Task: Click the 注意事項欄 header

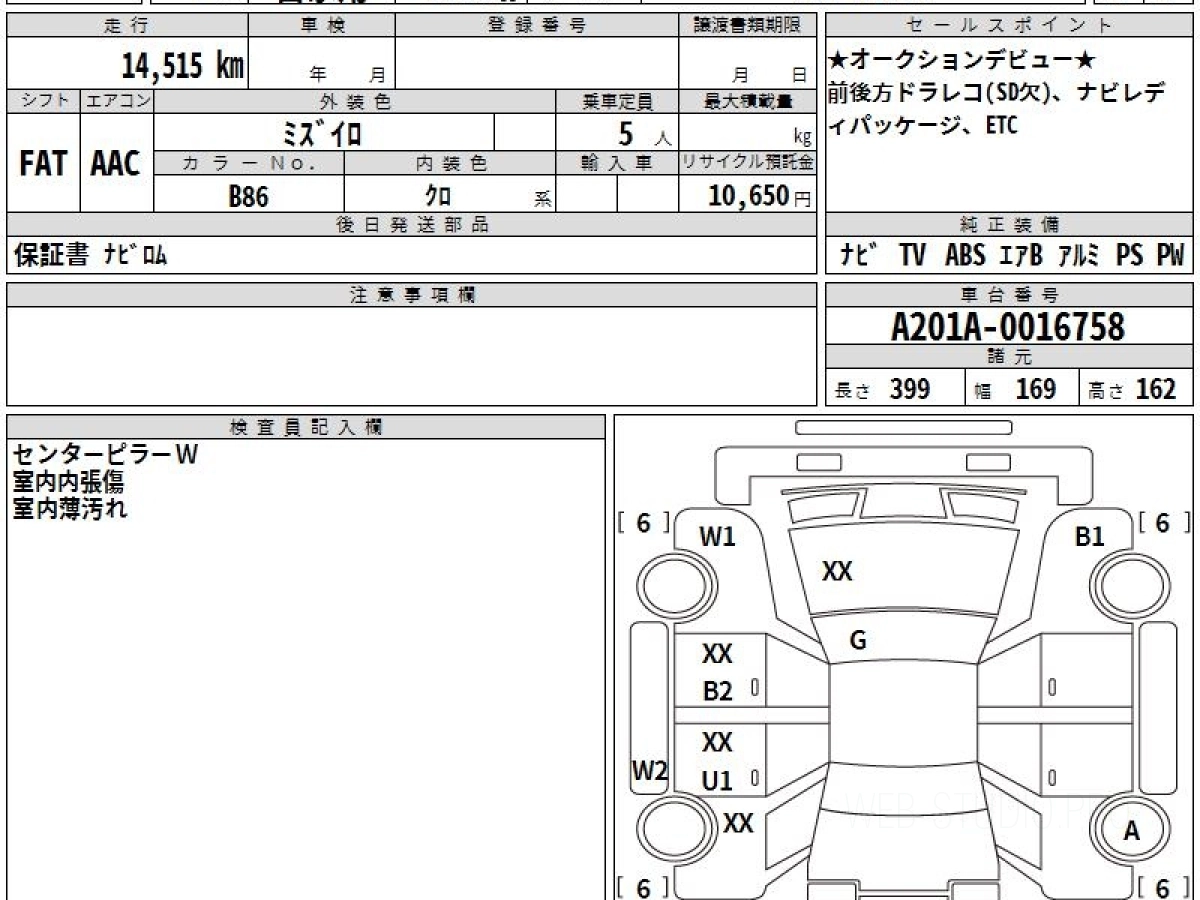Action: click(x=411, y=294)
